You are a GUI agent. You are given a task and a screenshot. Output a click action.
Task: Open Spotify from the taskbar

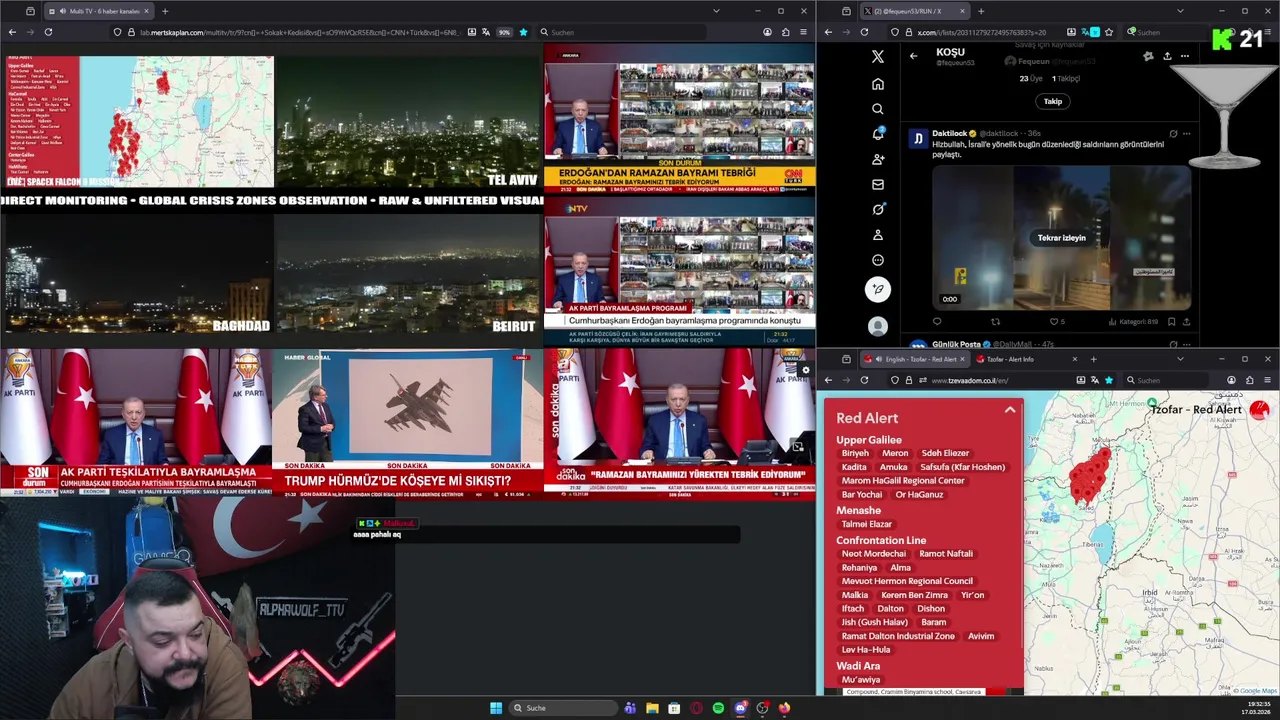718,708
